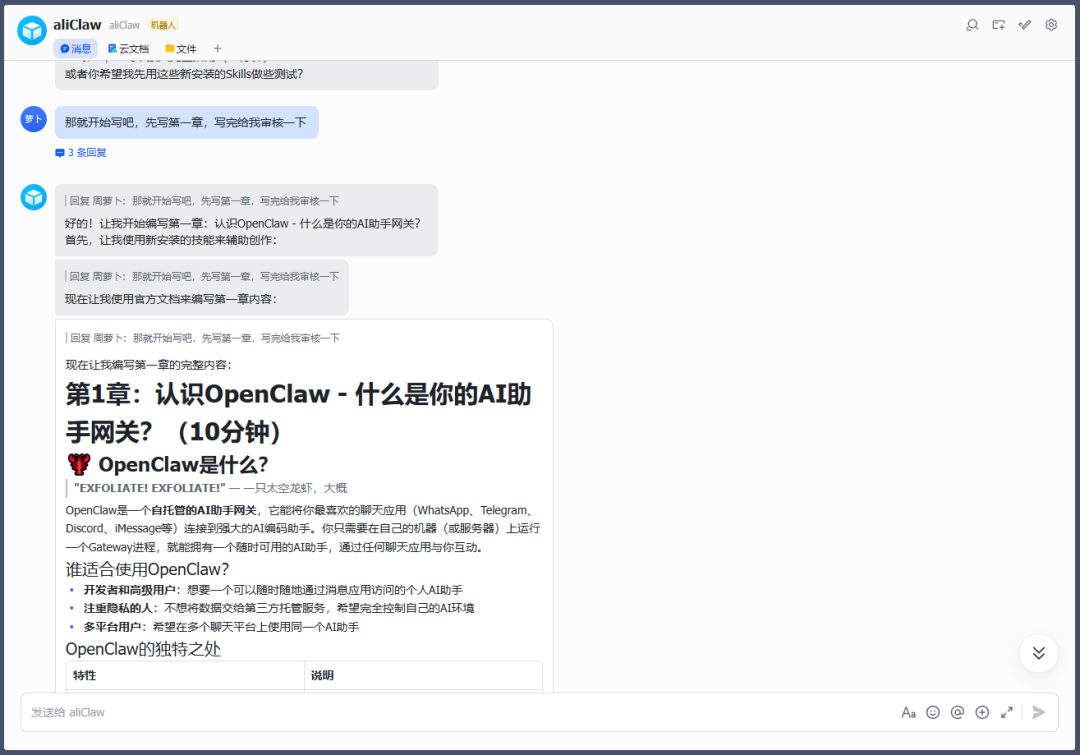
Task: Click the add-to-group chat icon in header
Action: (x=998, y=25)
